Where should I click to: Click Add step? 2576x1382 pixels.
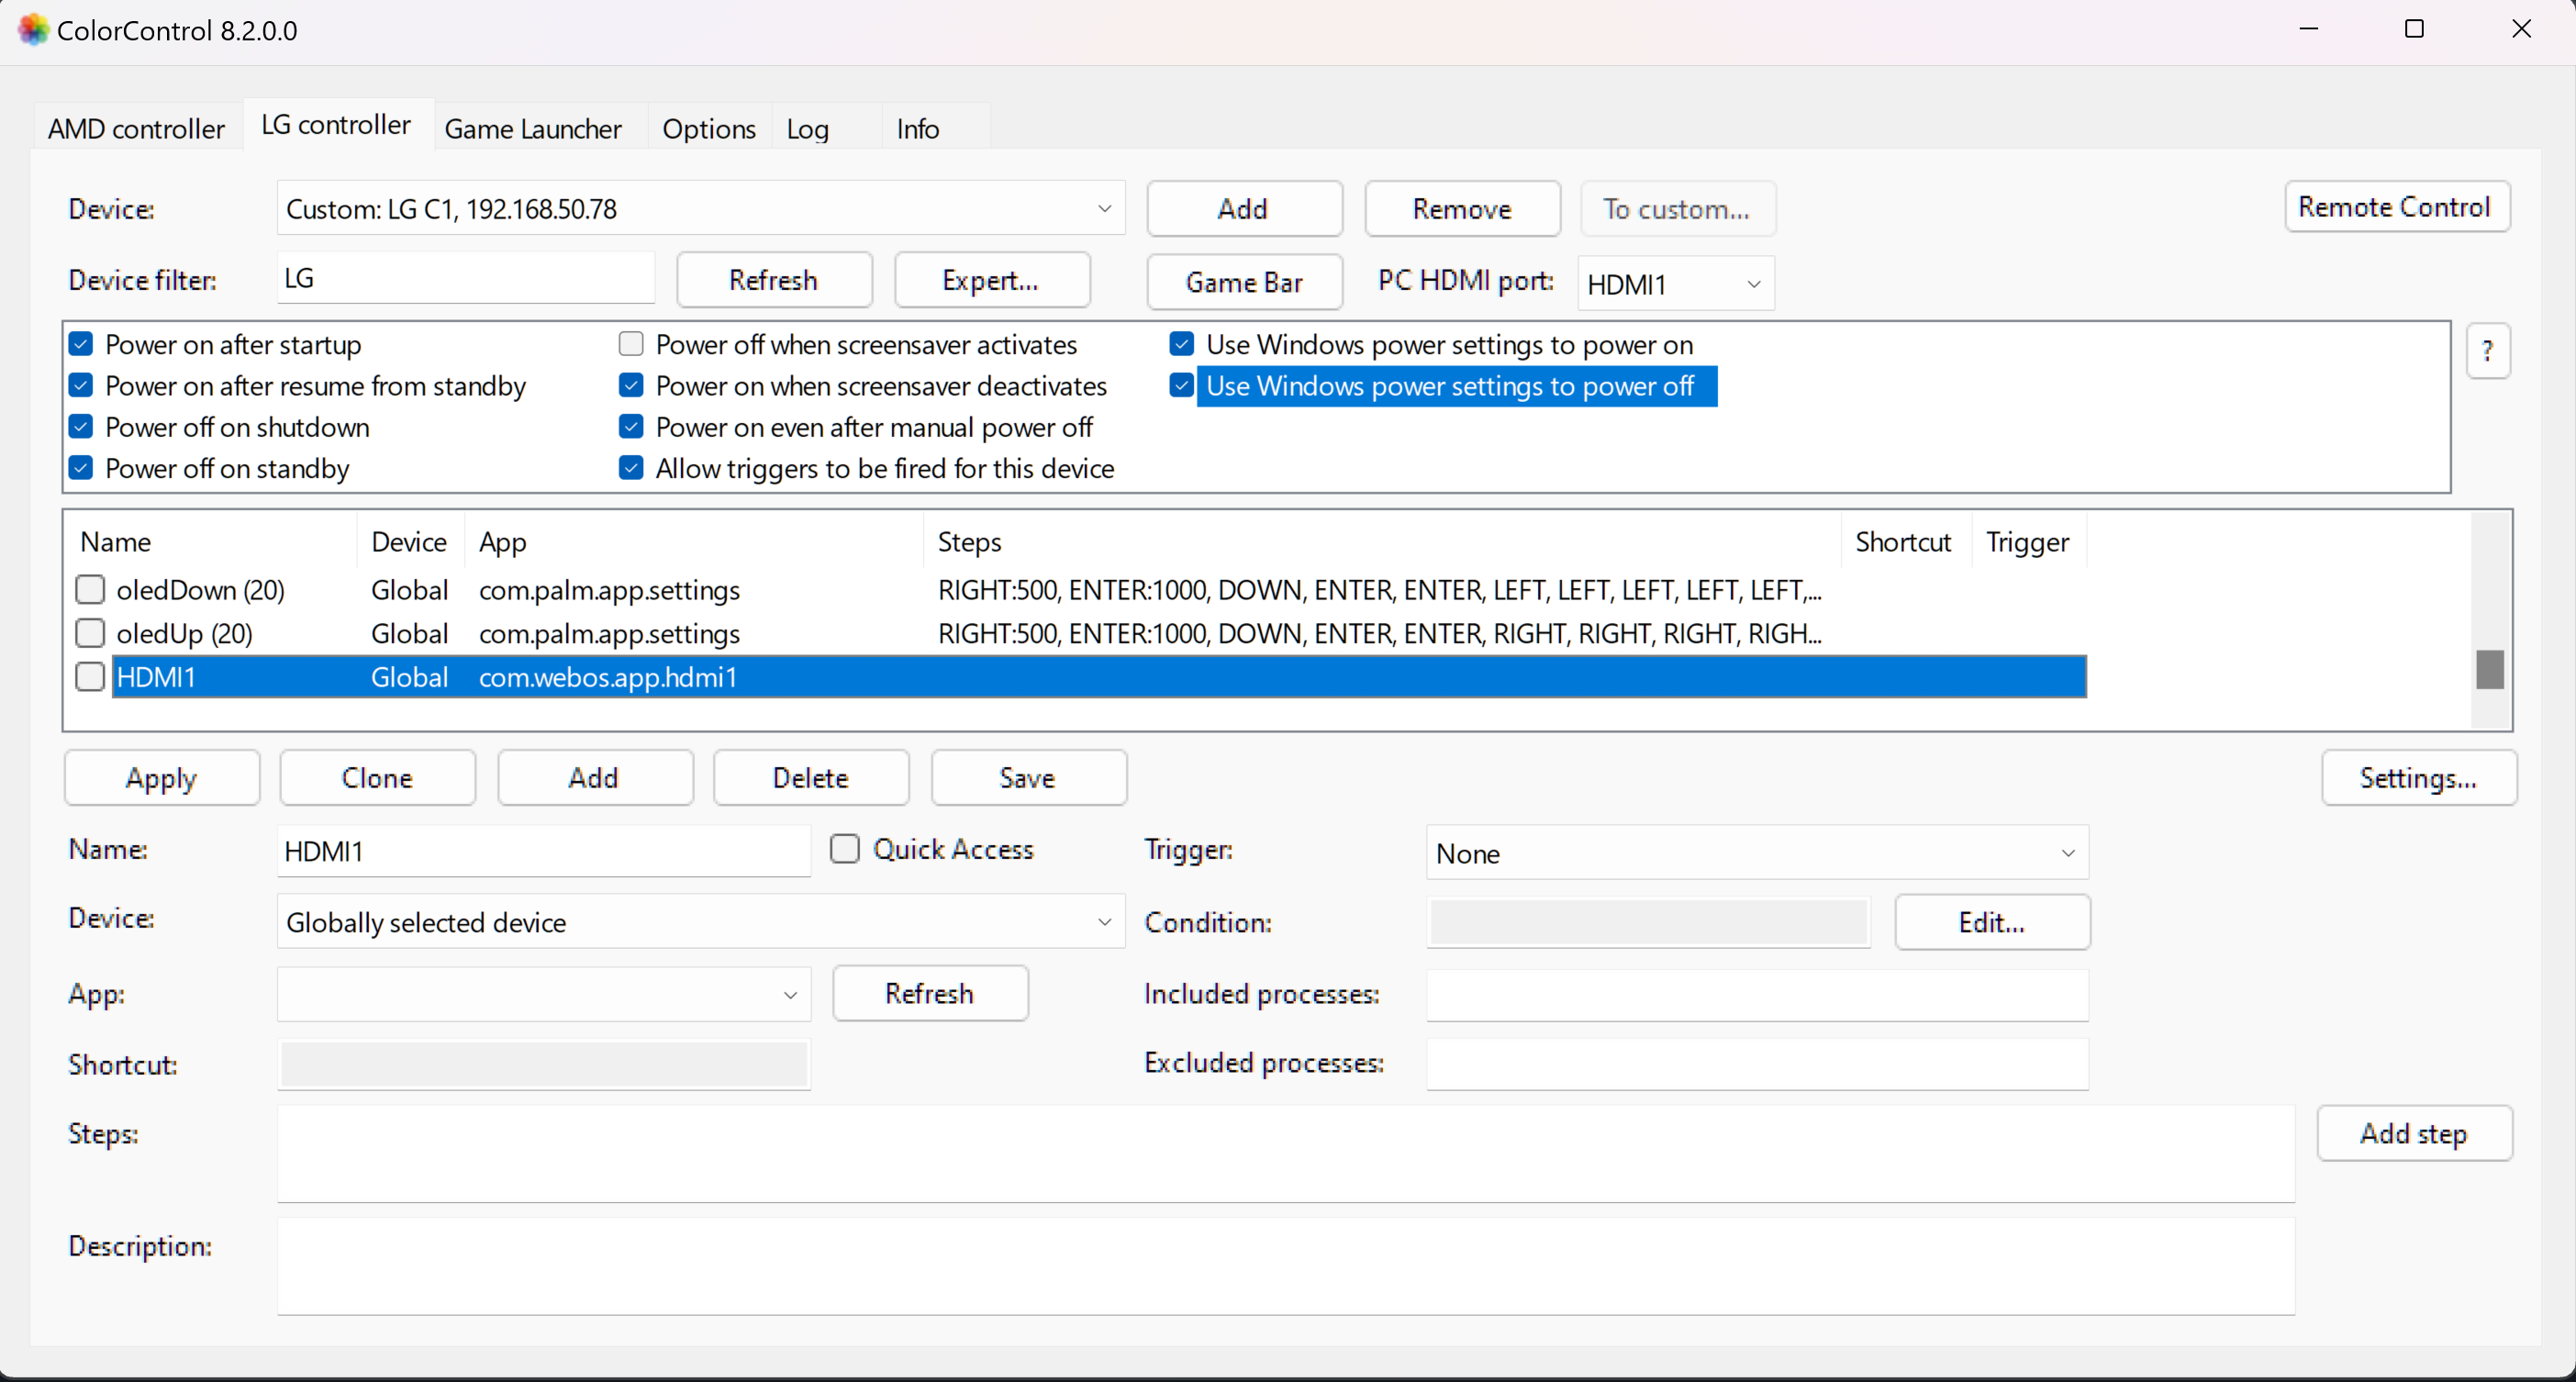(x=2413, y=1133)
